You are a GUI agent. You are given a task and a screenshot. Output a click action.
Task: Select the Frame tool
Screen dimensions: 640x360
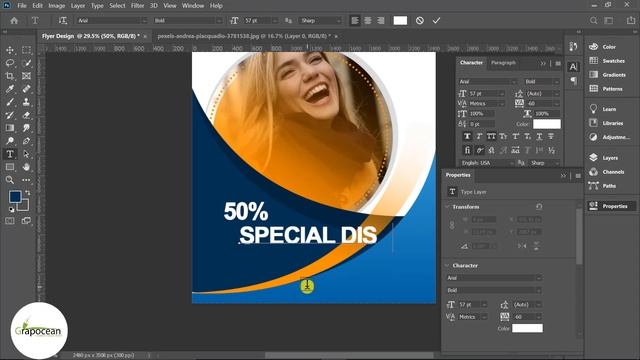(x=27, y=76)
